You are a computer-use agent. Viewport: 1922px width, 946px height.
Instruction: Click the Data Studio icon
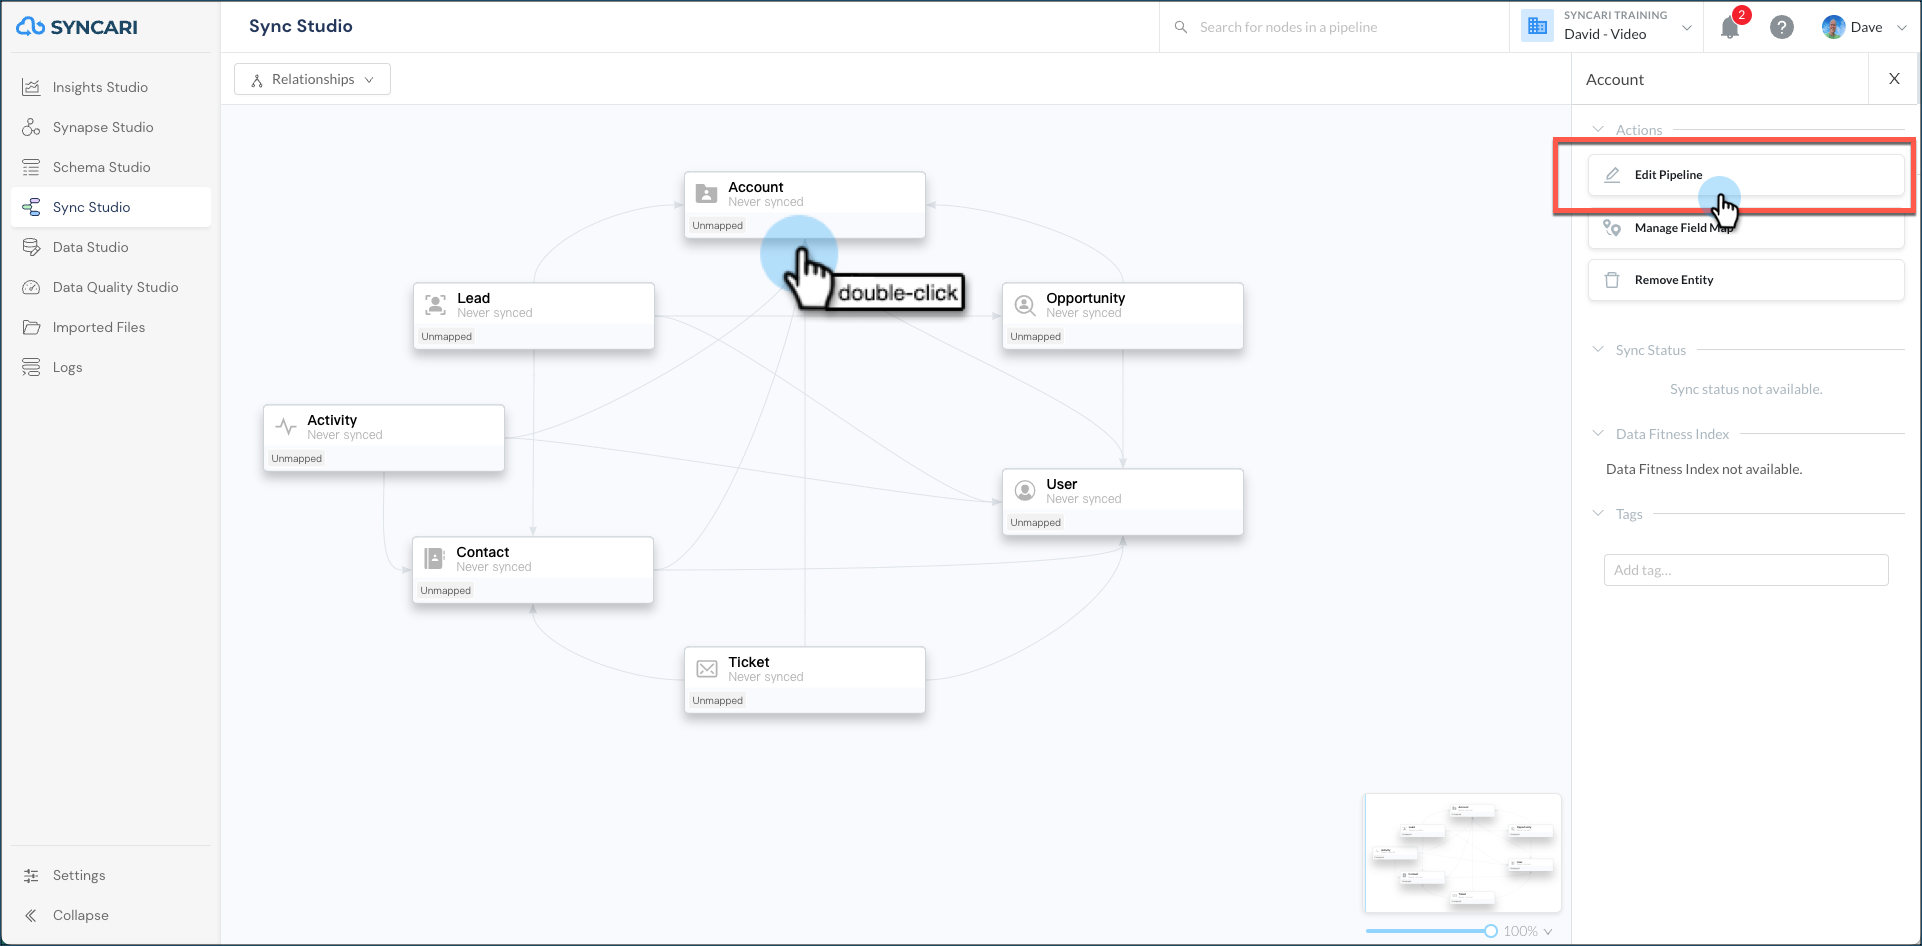point(31,247)
